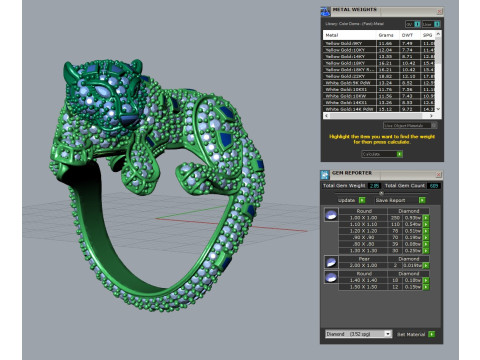Click the Total Gem Count value field
Viewport: 480px width, 360px height.
(x=434, y=186)
